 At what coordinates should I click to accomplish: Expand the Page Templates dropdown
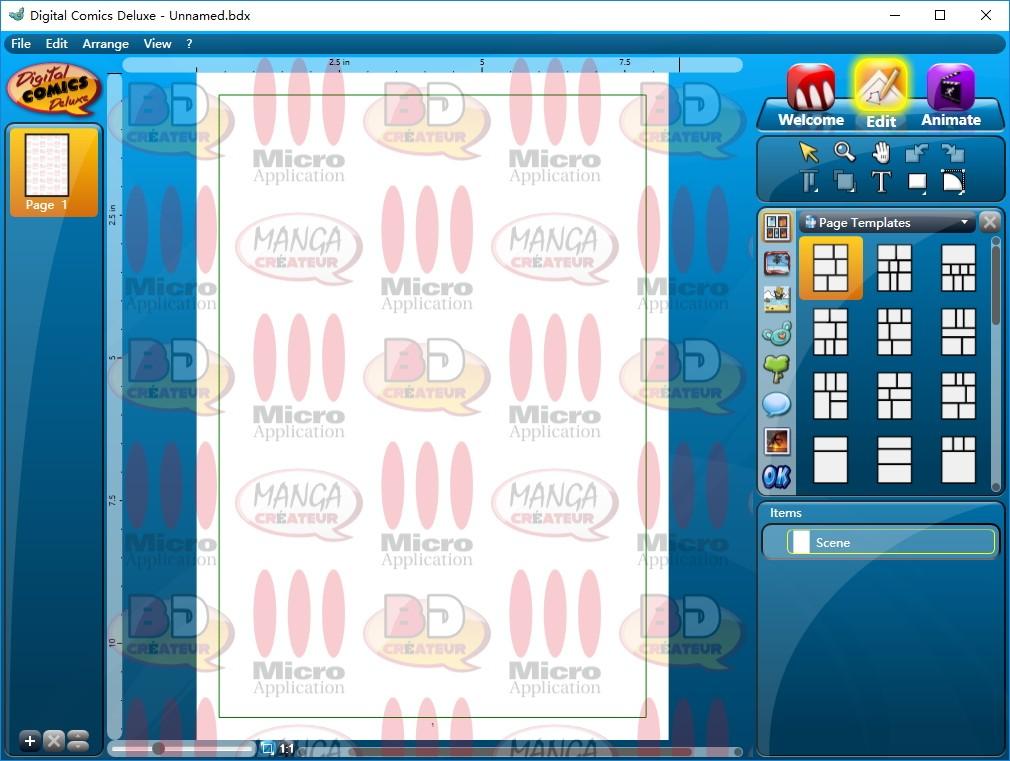click(964, 222)
